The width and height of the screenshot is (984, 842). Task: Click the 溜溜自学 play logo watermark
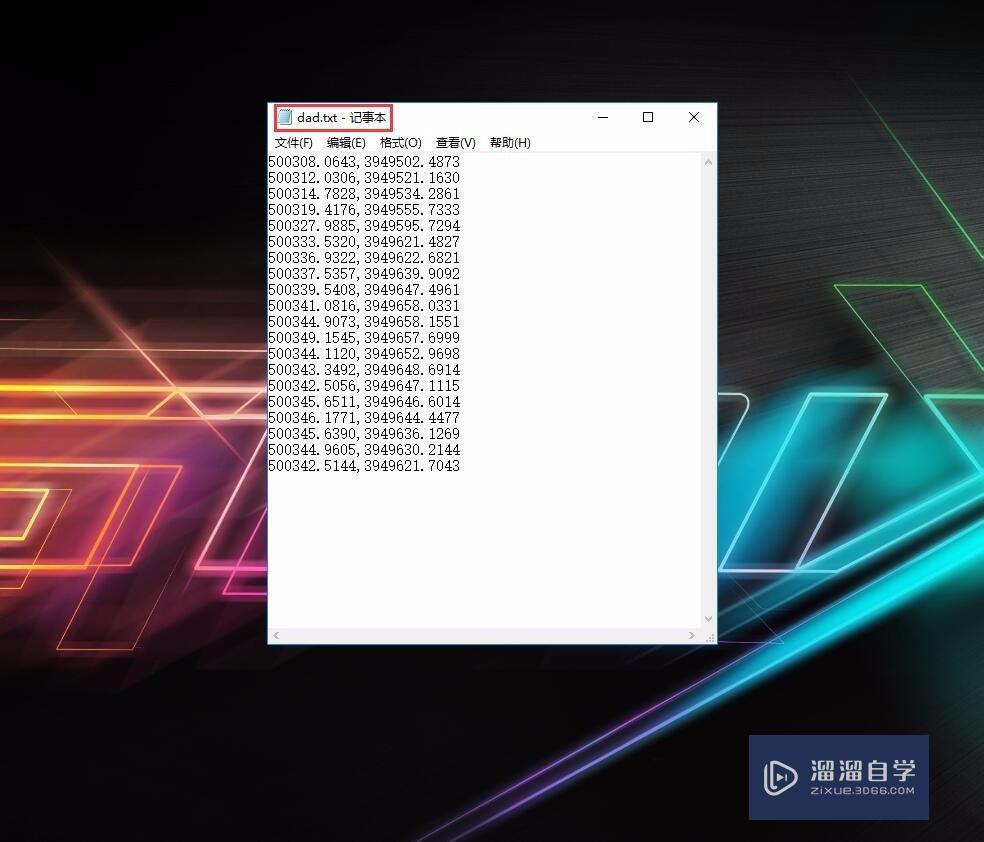(779, 776)
